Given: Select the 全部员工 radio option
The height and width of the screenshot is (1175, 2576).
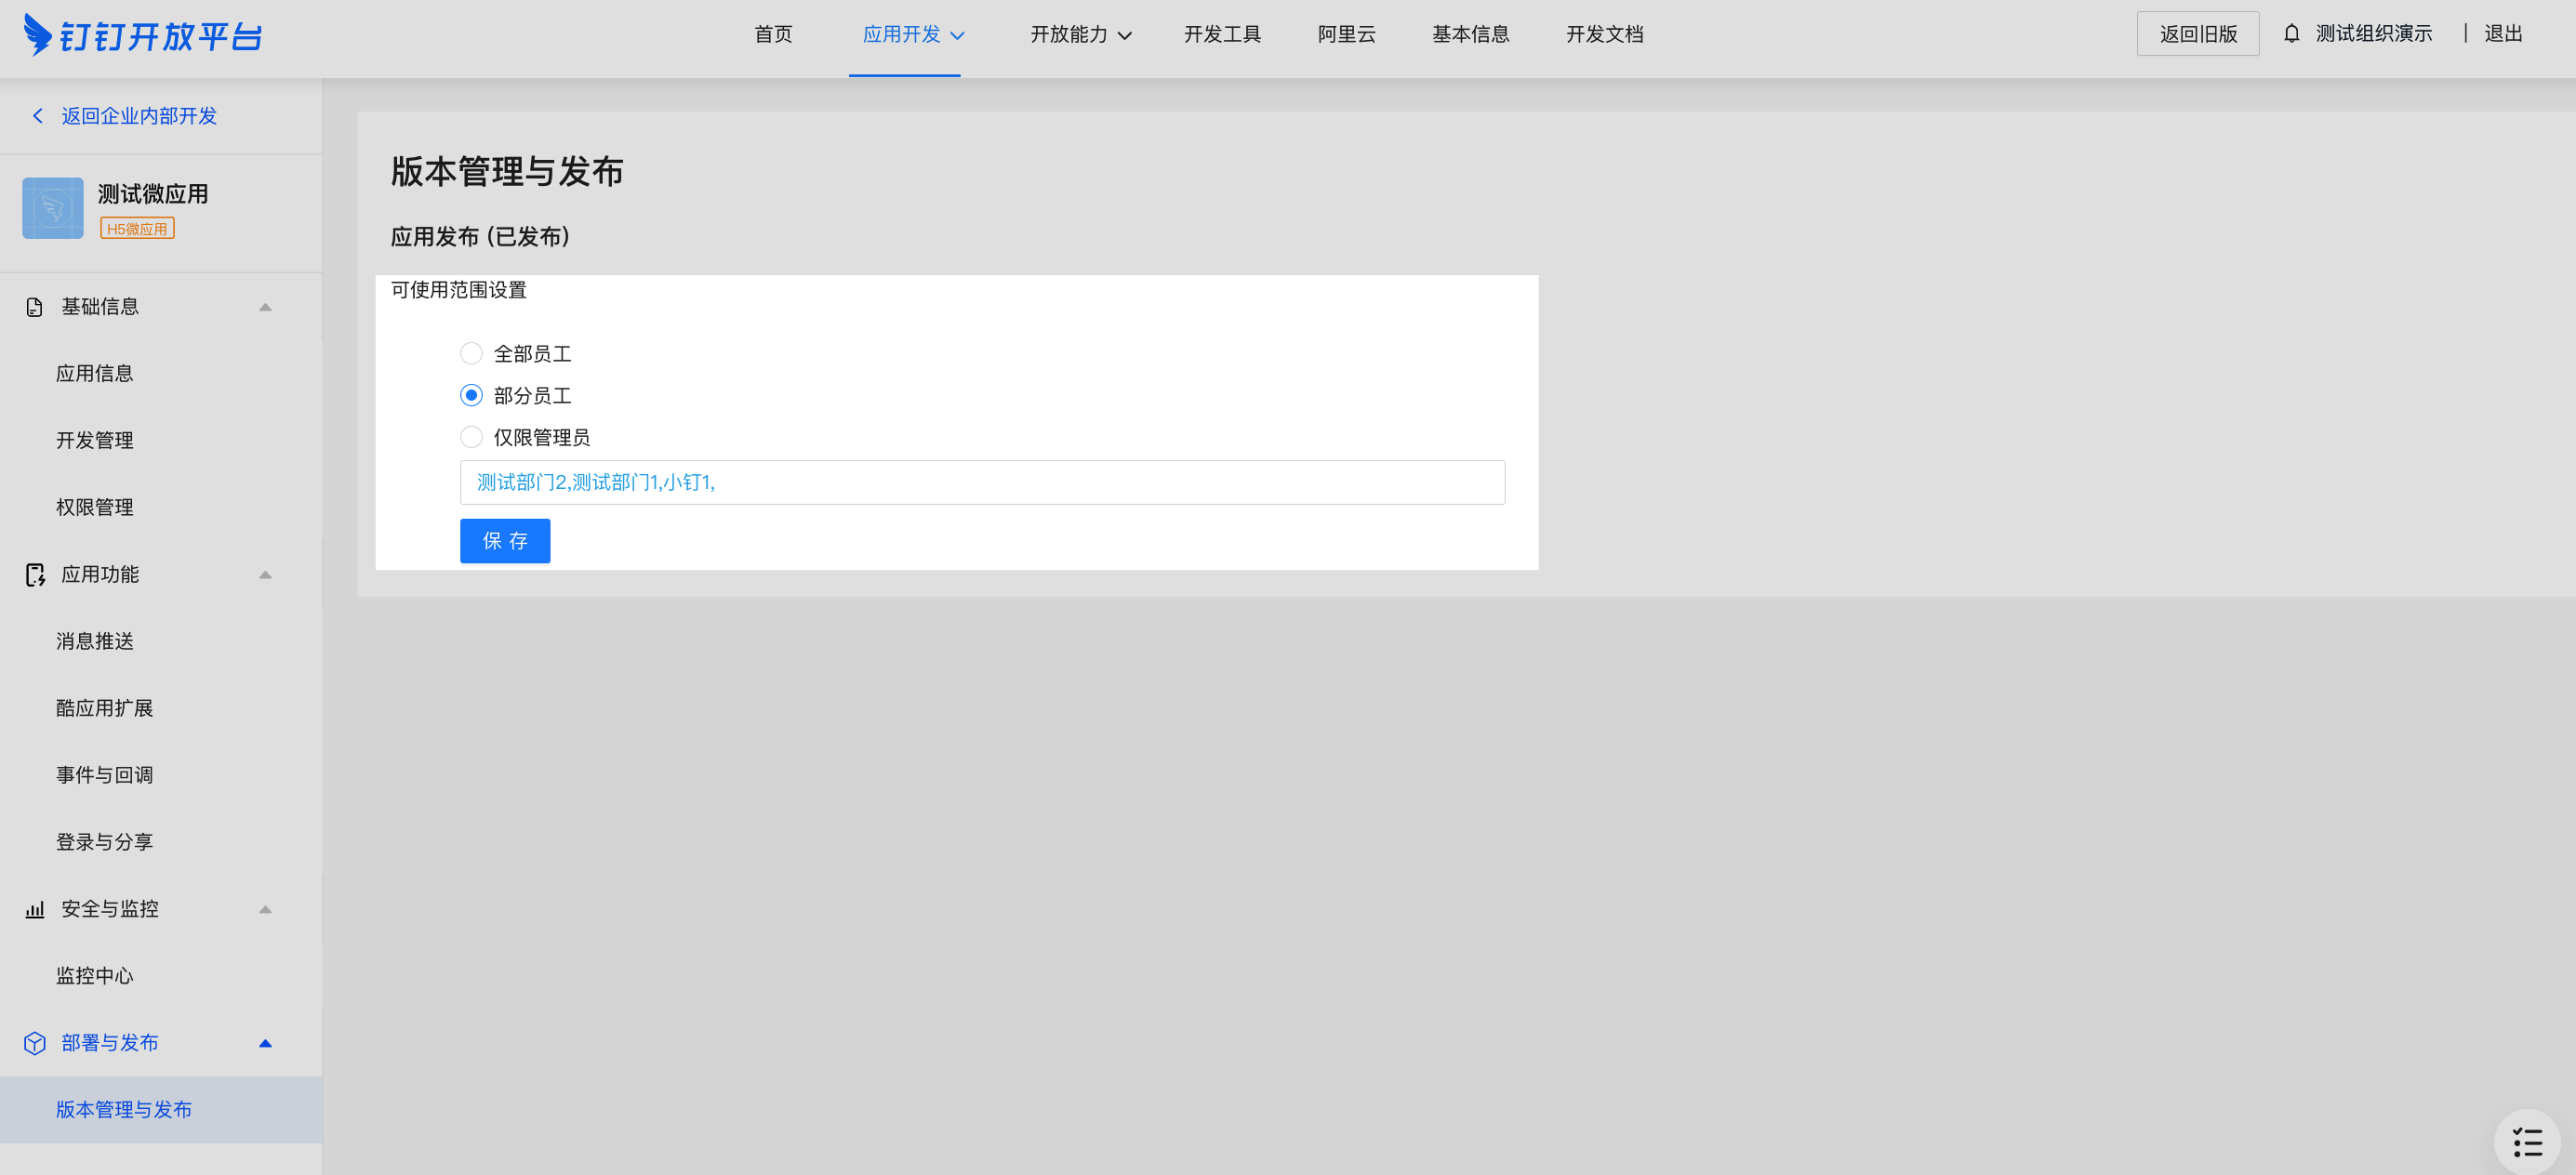Looking at the screenshot, I should click(471, 353).
